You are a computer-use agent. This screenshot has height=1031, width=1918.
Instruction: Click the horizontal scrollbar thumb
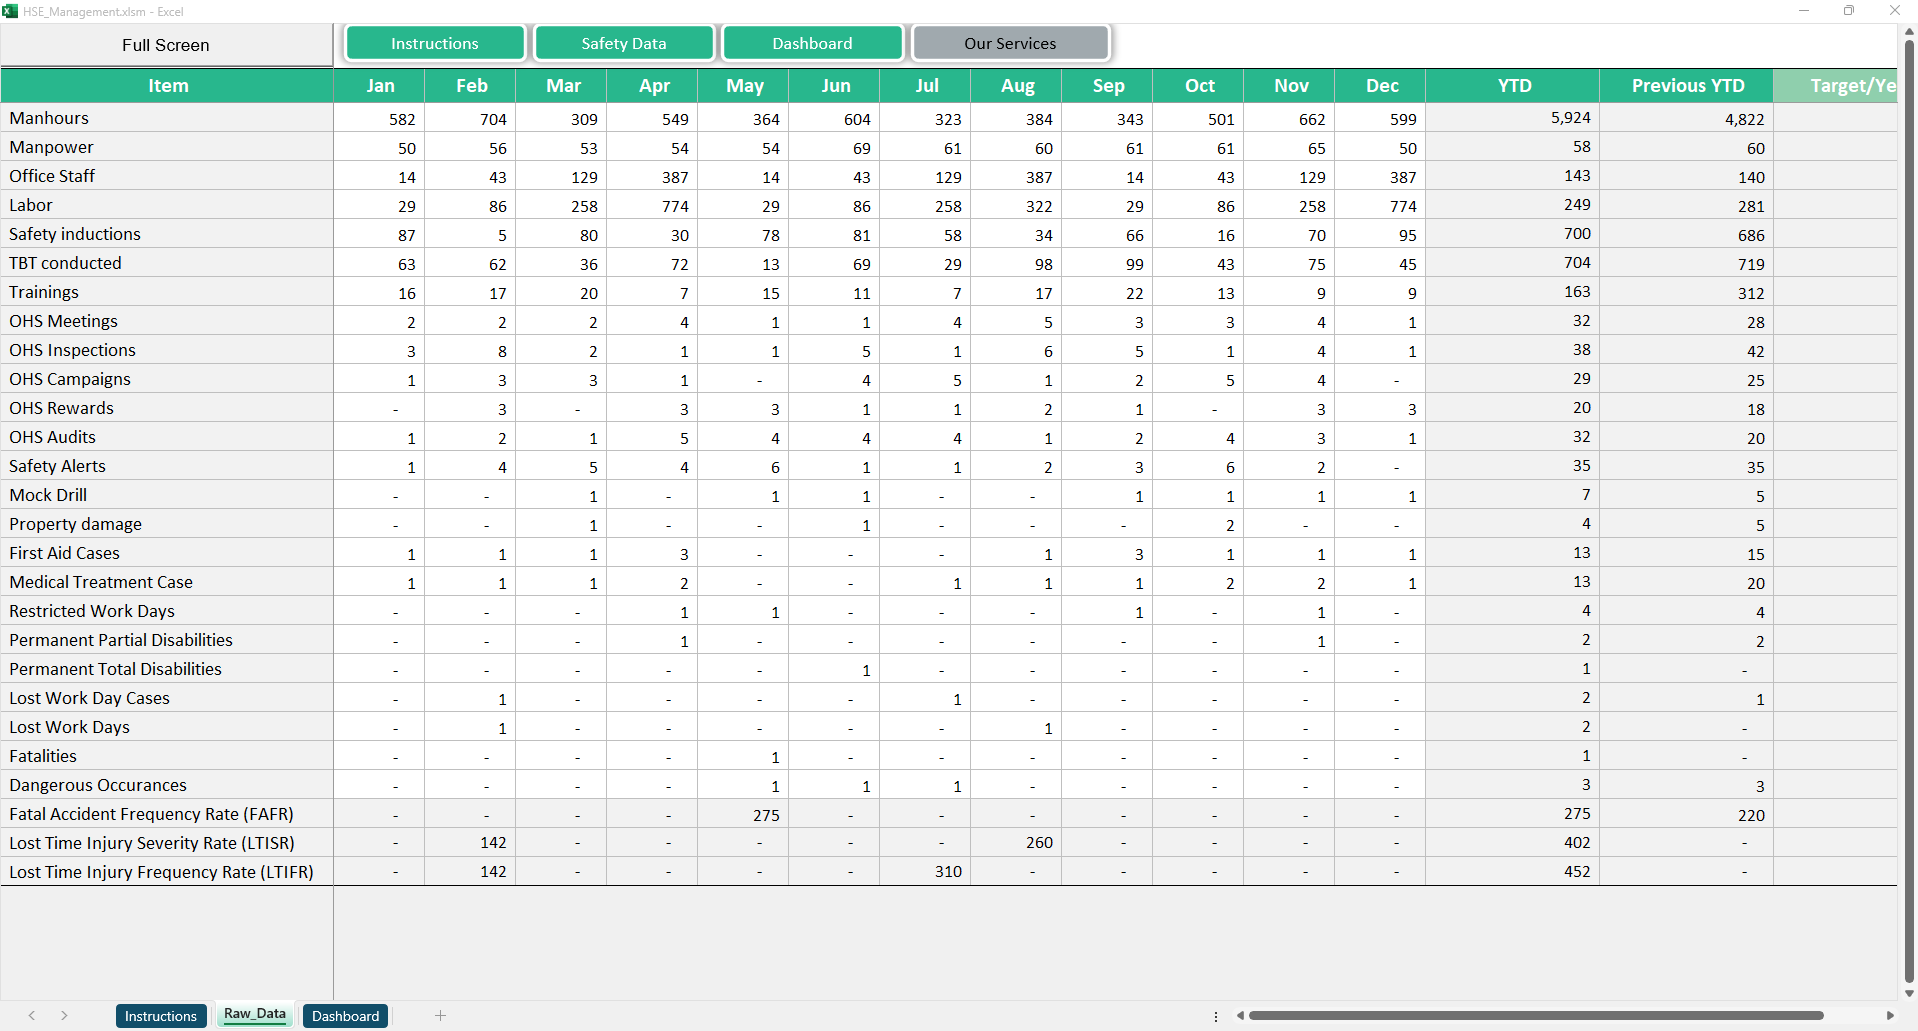pyautogui.click(x=1535, y=1016)
